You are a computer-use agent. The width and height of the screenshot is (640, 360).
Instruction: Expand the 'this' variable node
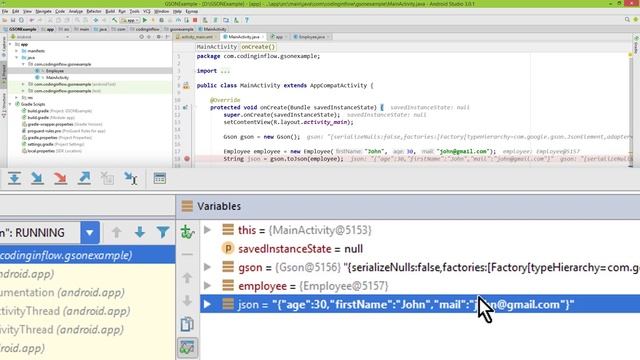click(x=207, y=230)
